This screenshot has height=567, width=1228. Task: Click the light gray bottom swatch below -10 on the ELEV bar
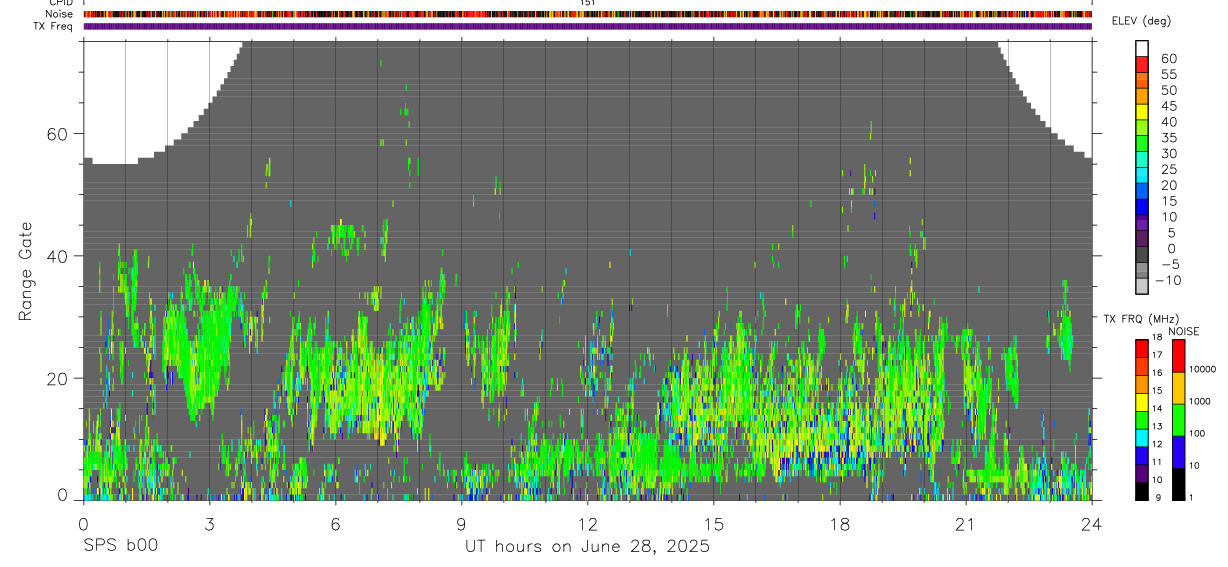[1142, 285]
